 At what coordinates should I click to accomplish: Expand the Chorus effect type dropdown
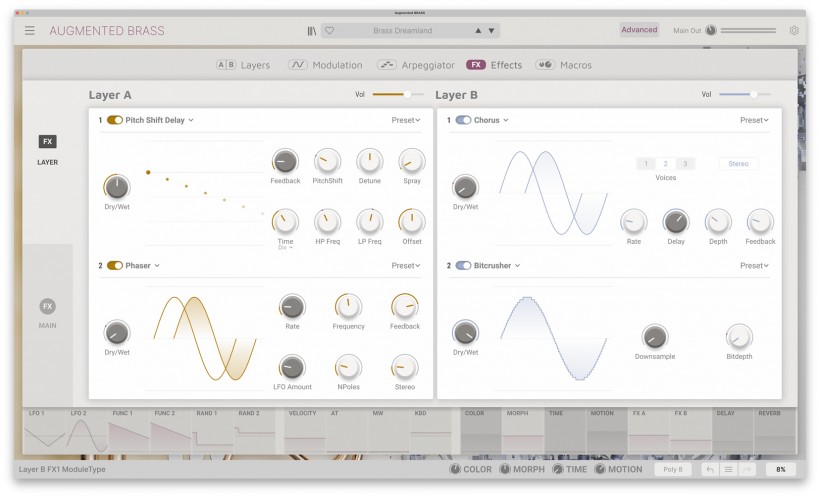coord(491,120)
